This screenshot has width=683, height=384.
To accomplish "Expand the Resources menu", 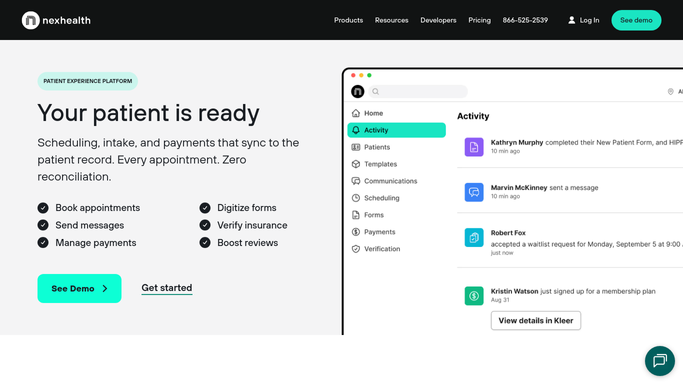I will [391, 20].
